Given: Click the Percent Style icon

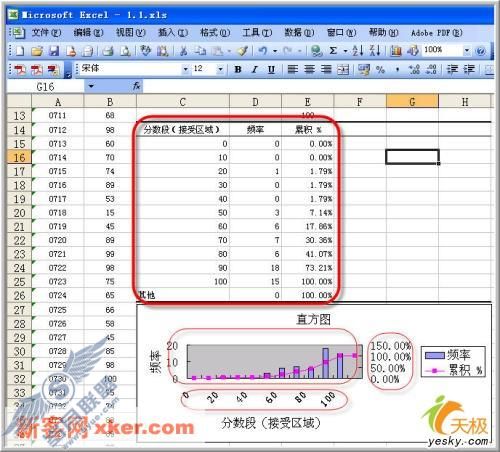Looking at the screenshot, I should pos(380,69).
